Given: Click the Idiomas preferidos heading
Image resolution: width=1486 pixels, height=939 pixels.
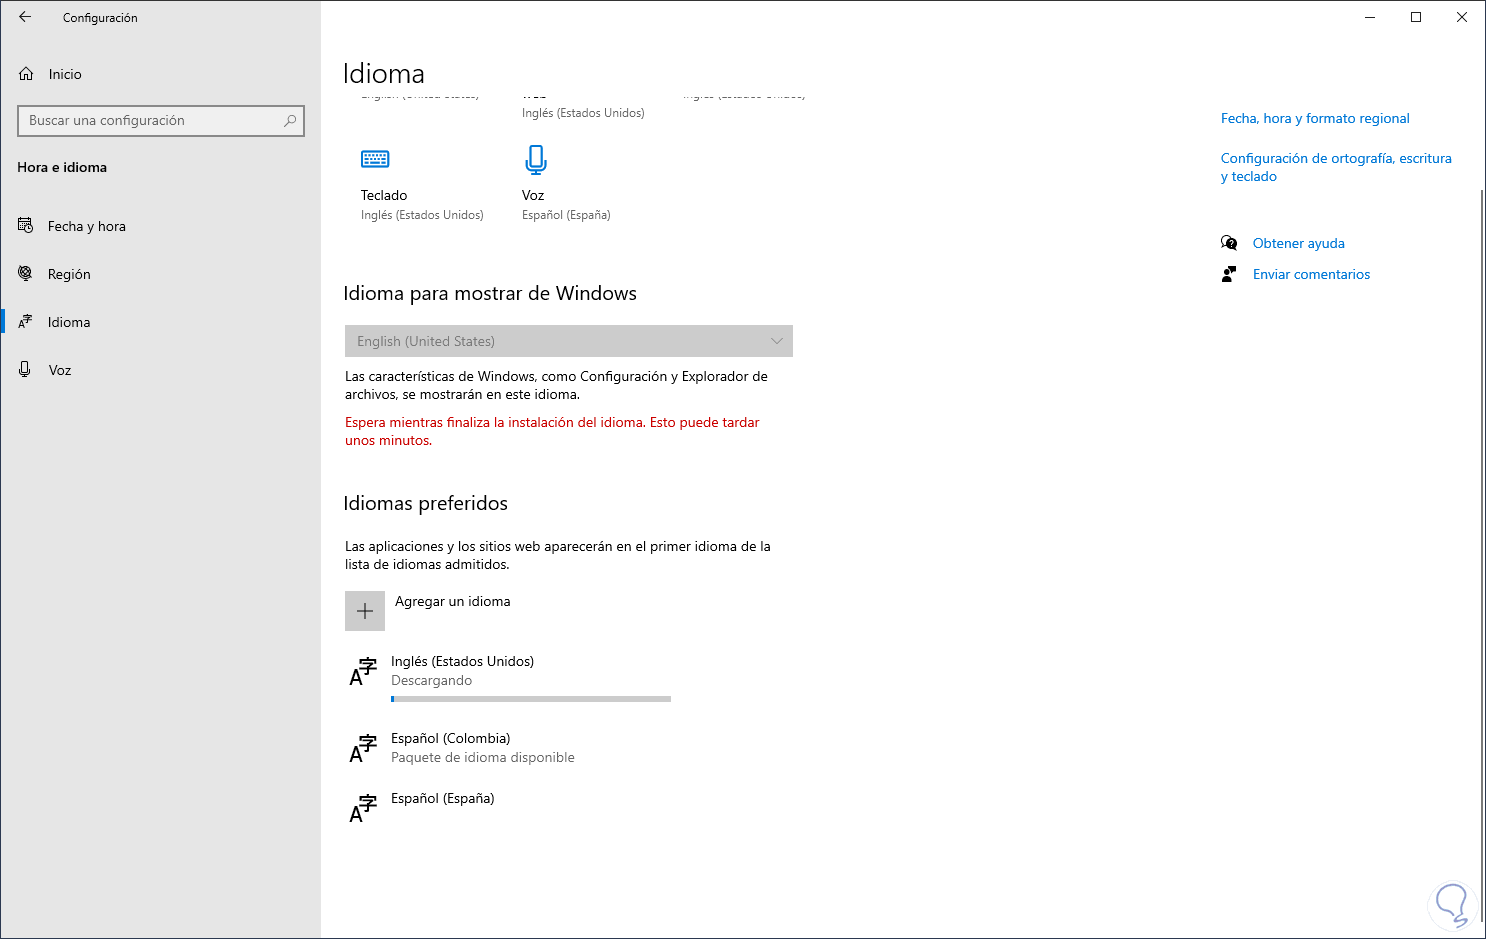Looking at the screenshot, I should 425,503.
